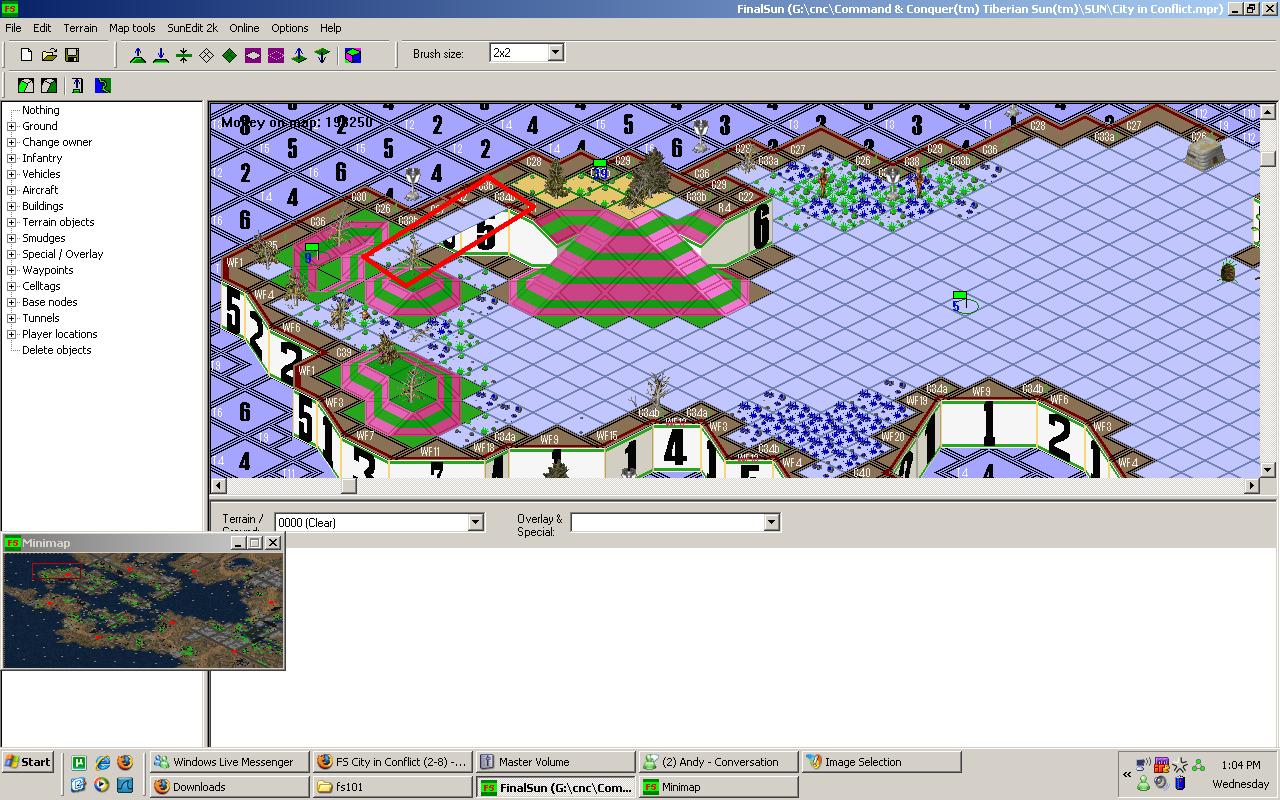
Task: Open the Terrain menu
Action: pos(81,28)
